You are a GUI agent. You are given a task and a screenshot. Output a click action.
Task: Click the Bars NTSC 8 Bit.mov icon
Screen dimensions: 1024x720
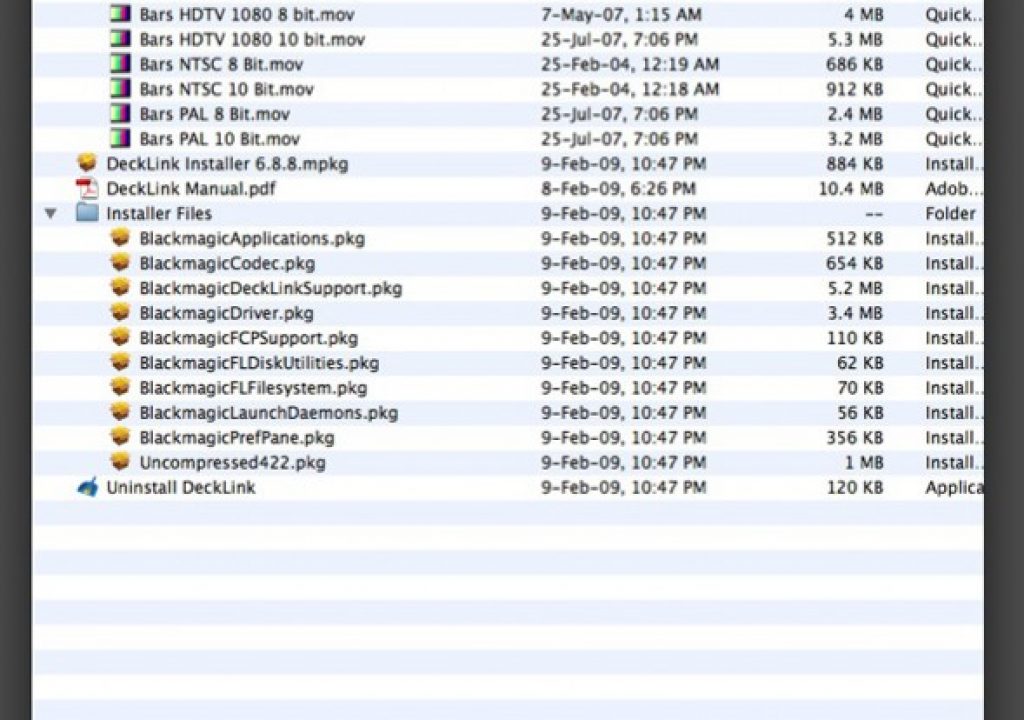coord(120,63)
